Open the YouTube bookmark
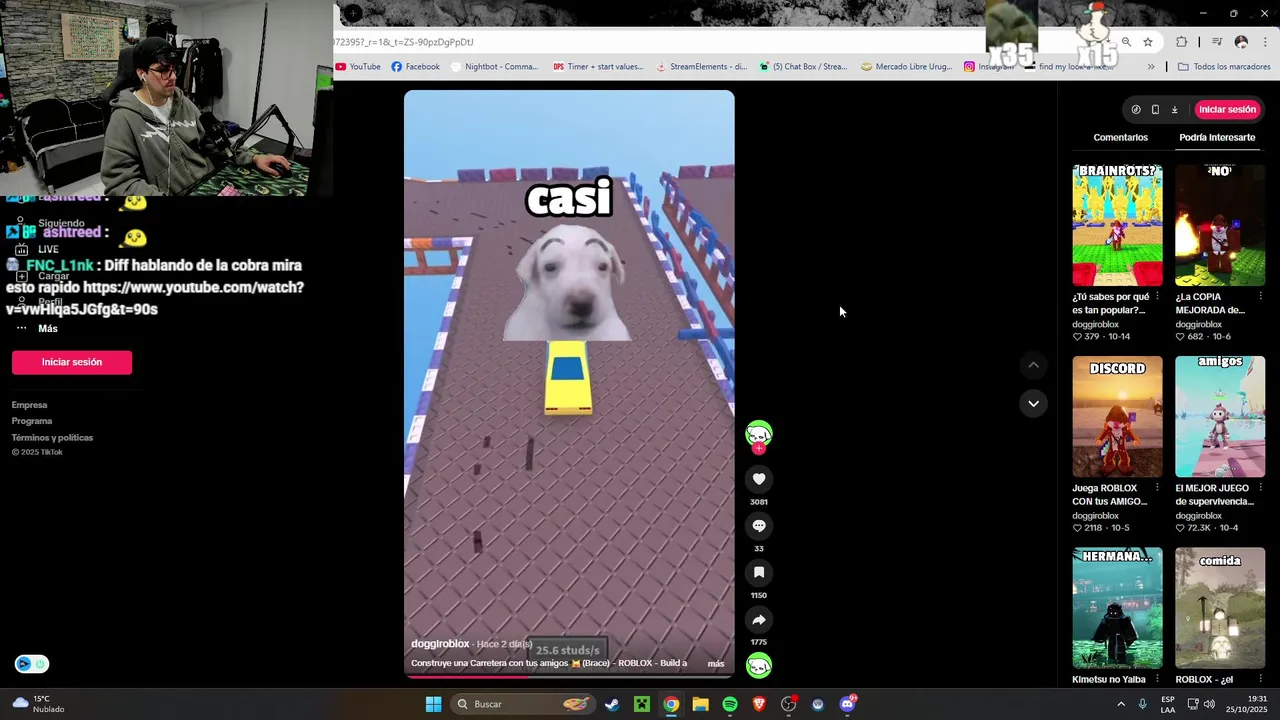Image resolution: width=1280 pixels, height=720 pixels. [x=358, y=67]
